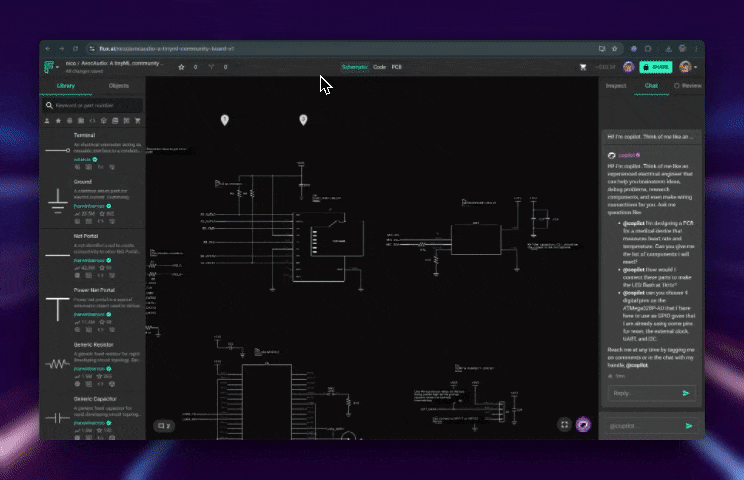The width and height of the screenshot is (744, 480).
Task: Select the Net Portal part
Action: (x=93, y=256)
